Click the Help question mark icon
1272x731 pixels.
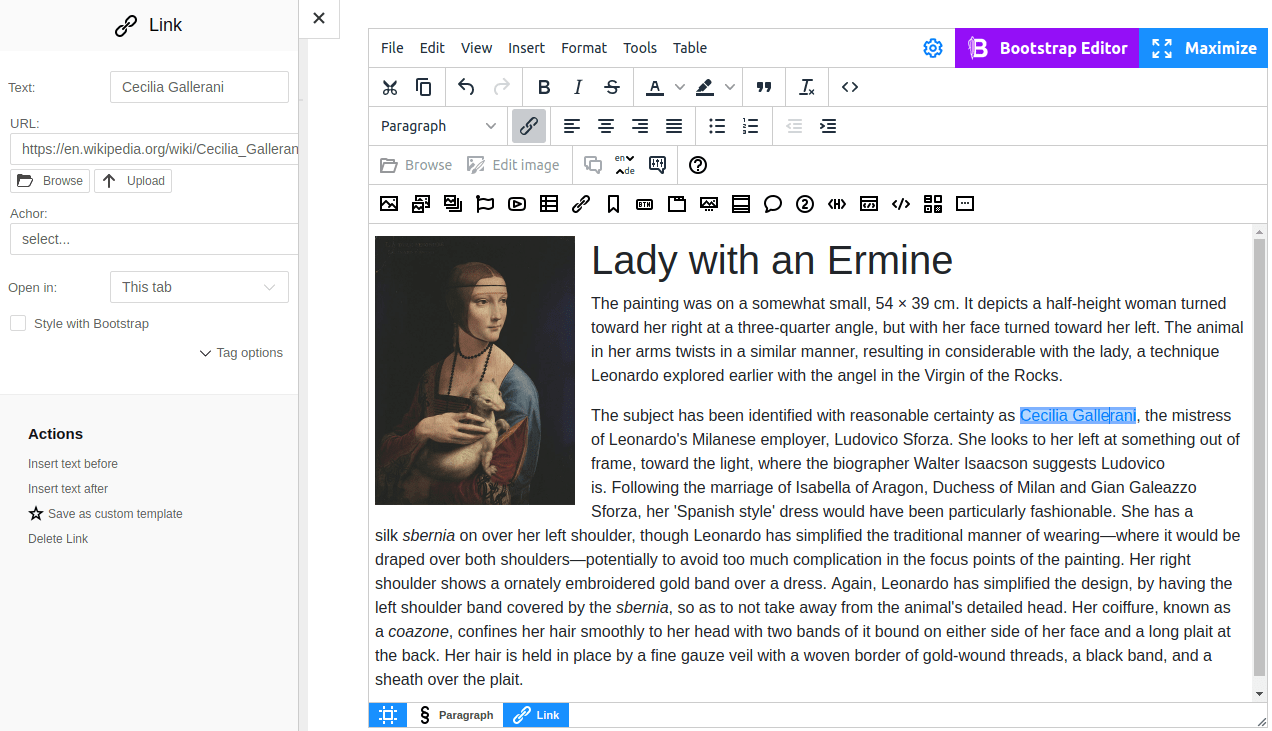click(x=698, y=165)
